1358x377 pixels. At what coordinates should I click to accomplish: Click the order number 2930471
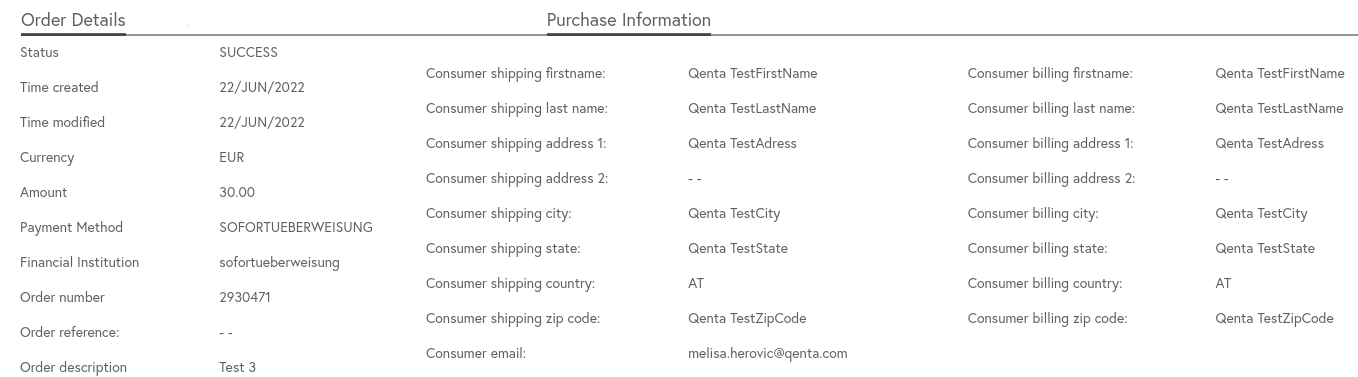pos(245,297)
